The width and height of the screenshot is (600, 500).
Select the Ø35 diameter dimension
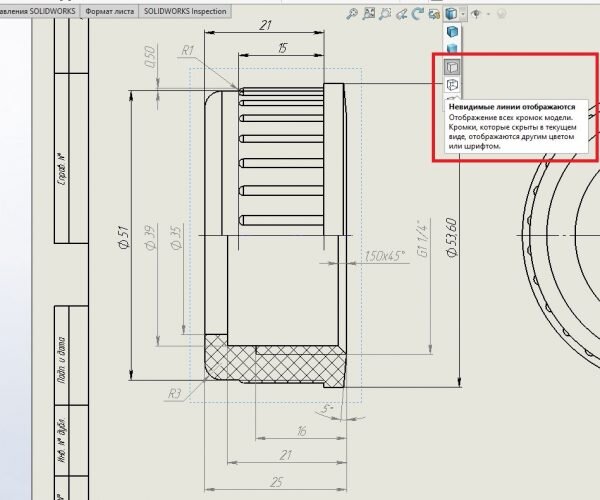[176, 237]
